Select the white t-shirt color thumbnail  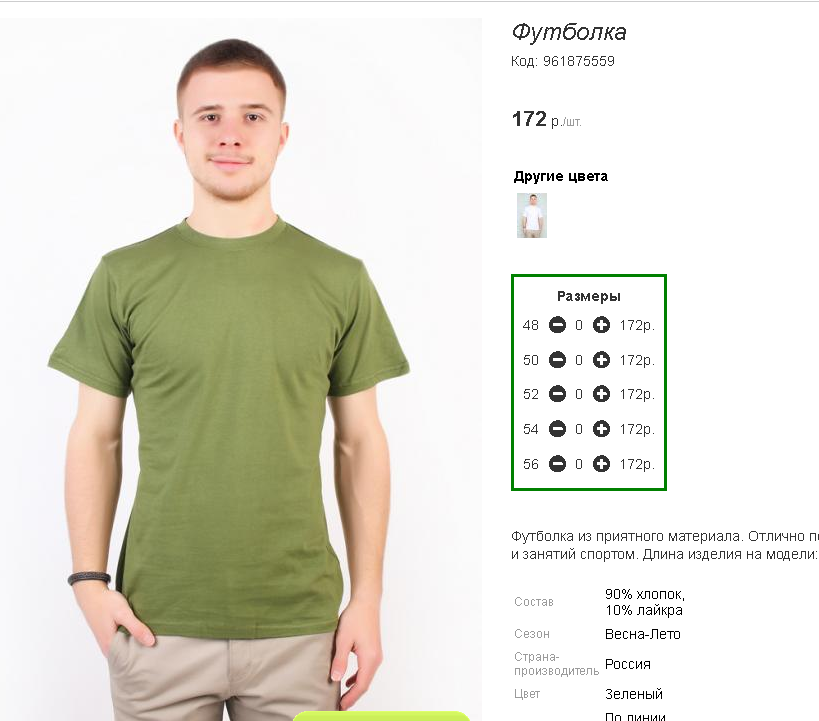pos(532,215)
